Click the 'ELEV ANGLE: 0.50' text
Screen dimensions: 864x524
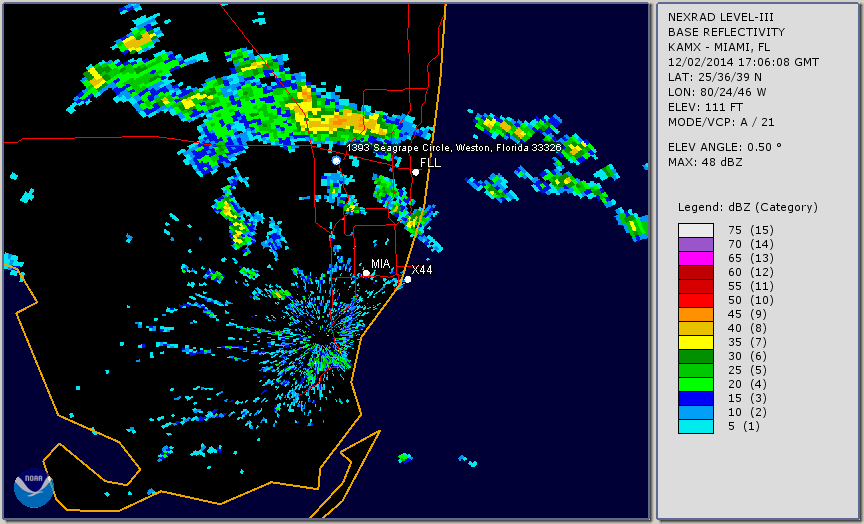(x=725, y=147)
